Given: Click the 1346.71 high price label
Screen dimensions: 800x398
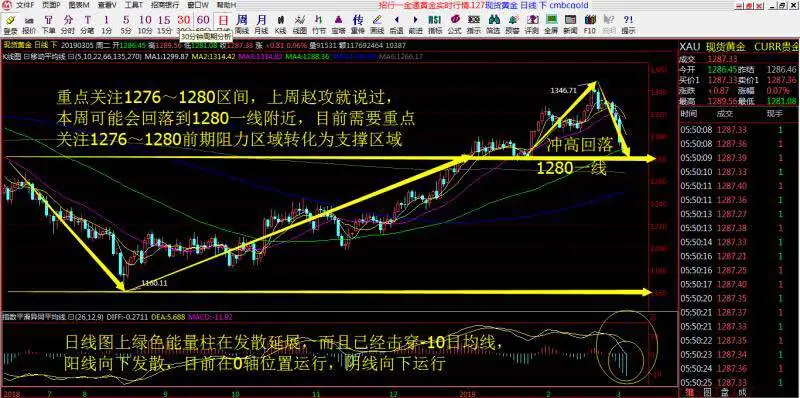Looking at the screenshot, I should click(x=563, y=90).
